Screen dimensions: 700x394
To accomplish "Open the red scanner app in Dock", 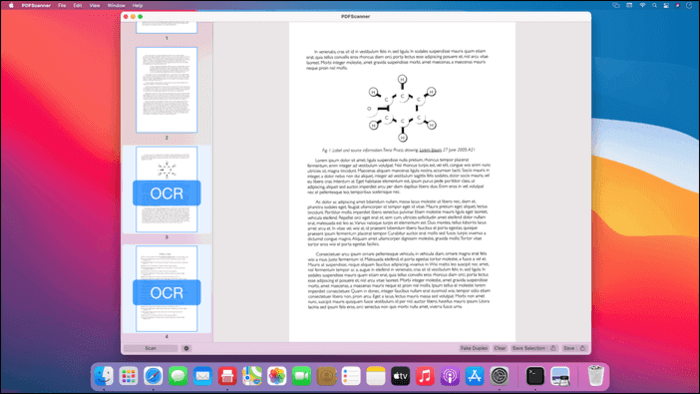I will 227,376.
